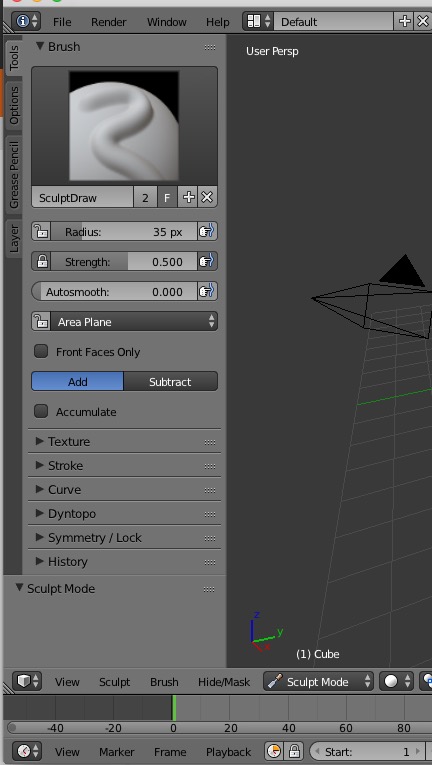Enable the Accumulate checkbox
Screen dimensions: 432x765
tap(41, 411)
